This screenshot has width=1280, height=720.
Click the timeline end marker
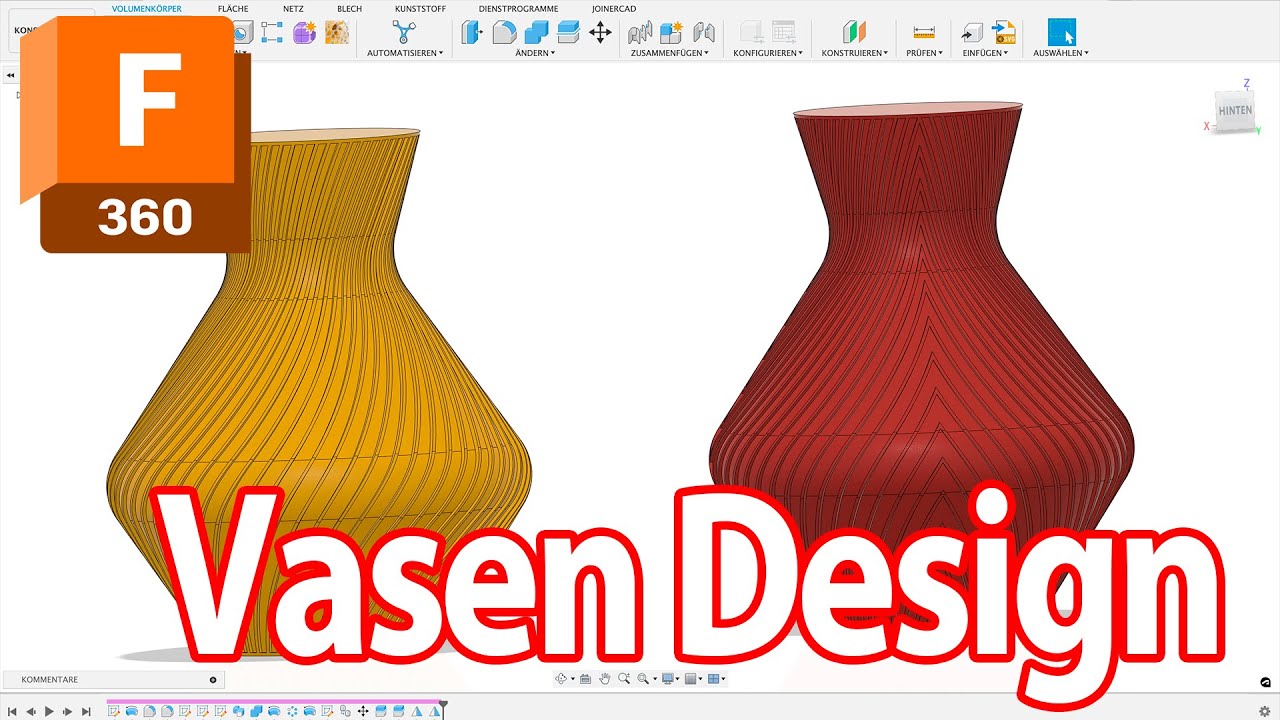coord(444,708)
